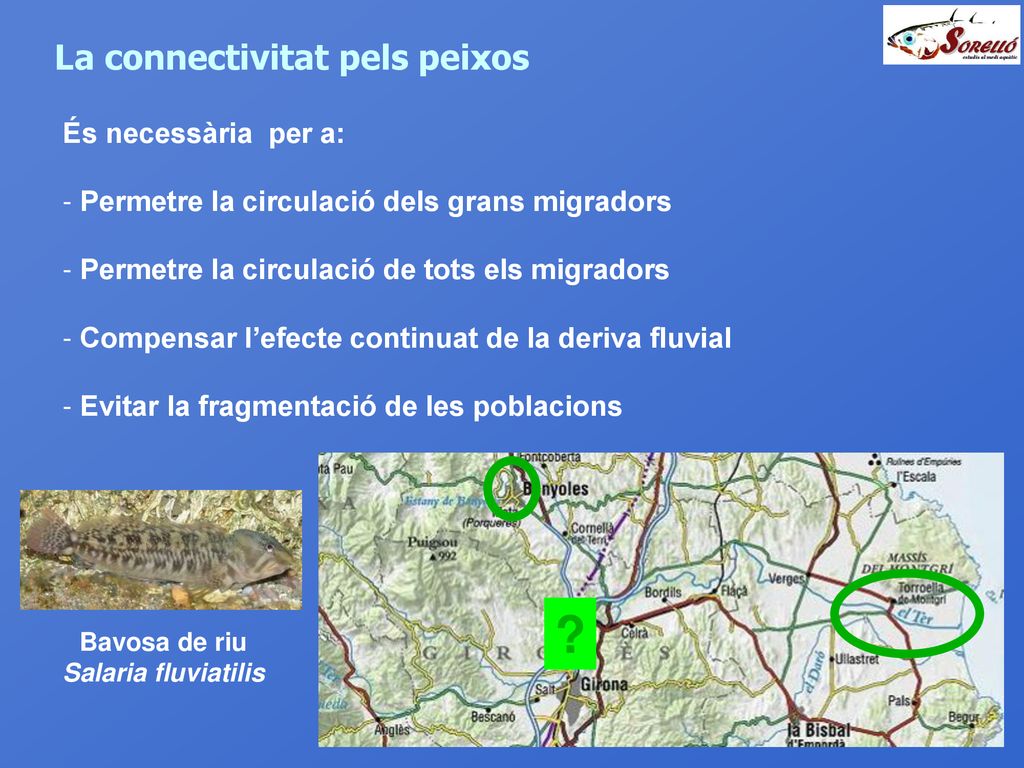Click the "Anglès" label on the map
The width and height of the screenshot is (1024, 768).
coord(392,729)
